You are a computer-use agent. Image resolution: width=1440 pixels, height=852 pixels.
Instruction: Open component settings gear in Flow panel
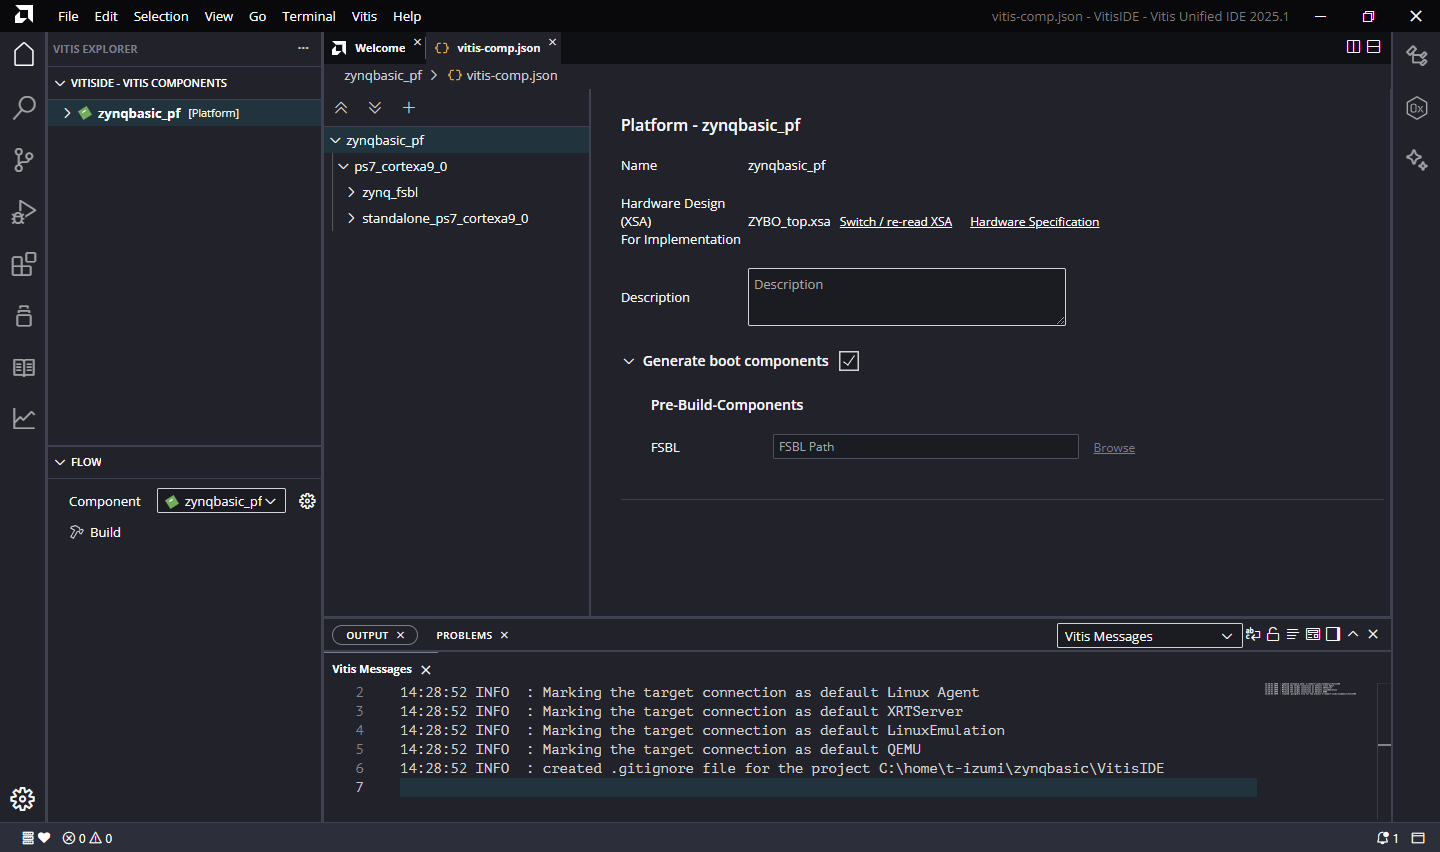click(x=307, y=501)
